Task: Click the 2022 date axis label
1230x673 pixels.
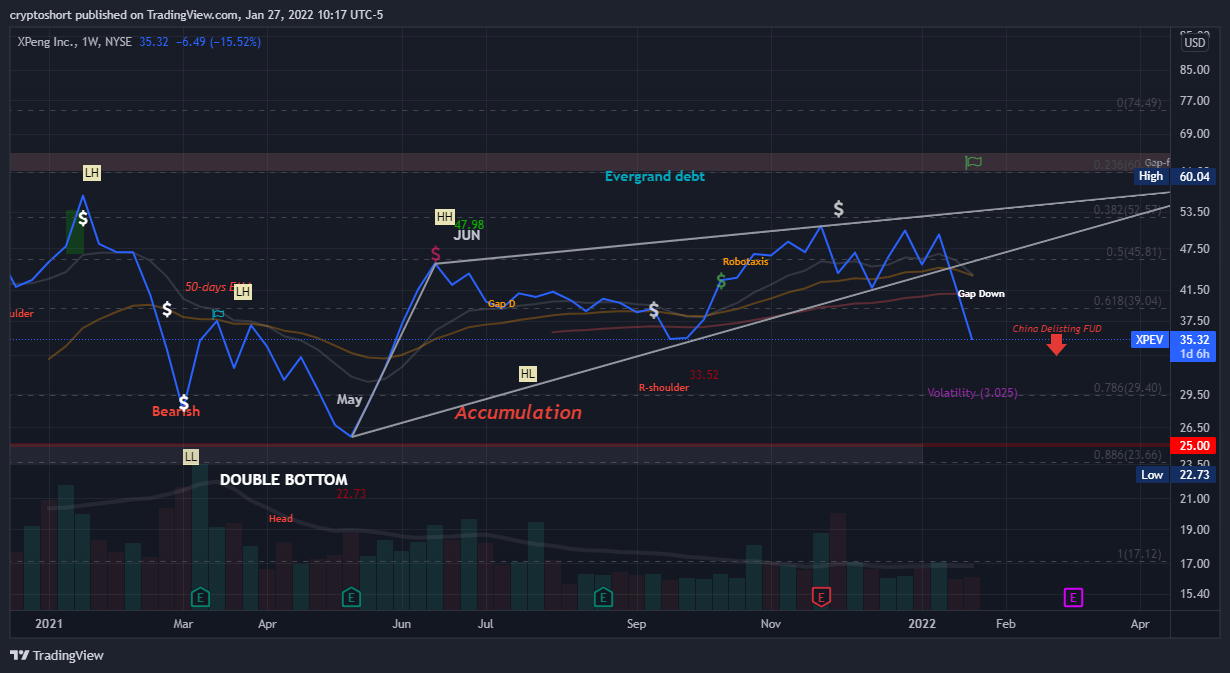Action: [x=921, y=624]
